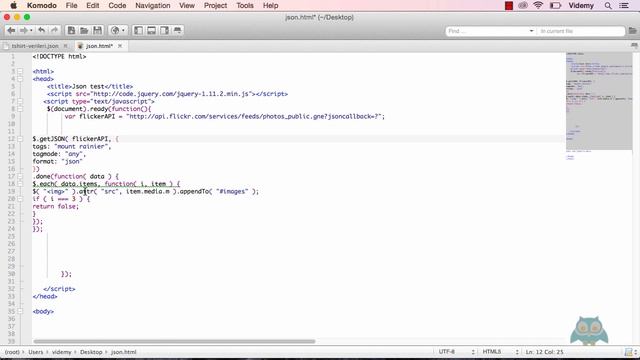Close the json.html tab
Screen dimensions: 640x360
tap(120, 46)
